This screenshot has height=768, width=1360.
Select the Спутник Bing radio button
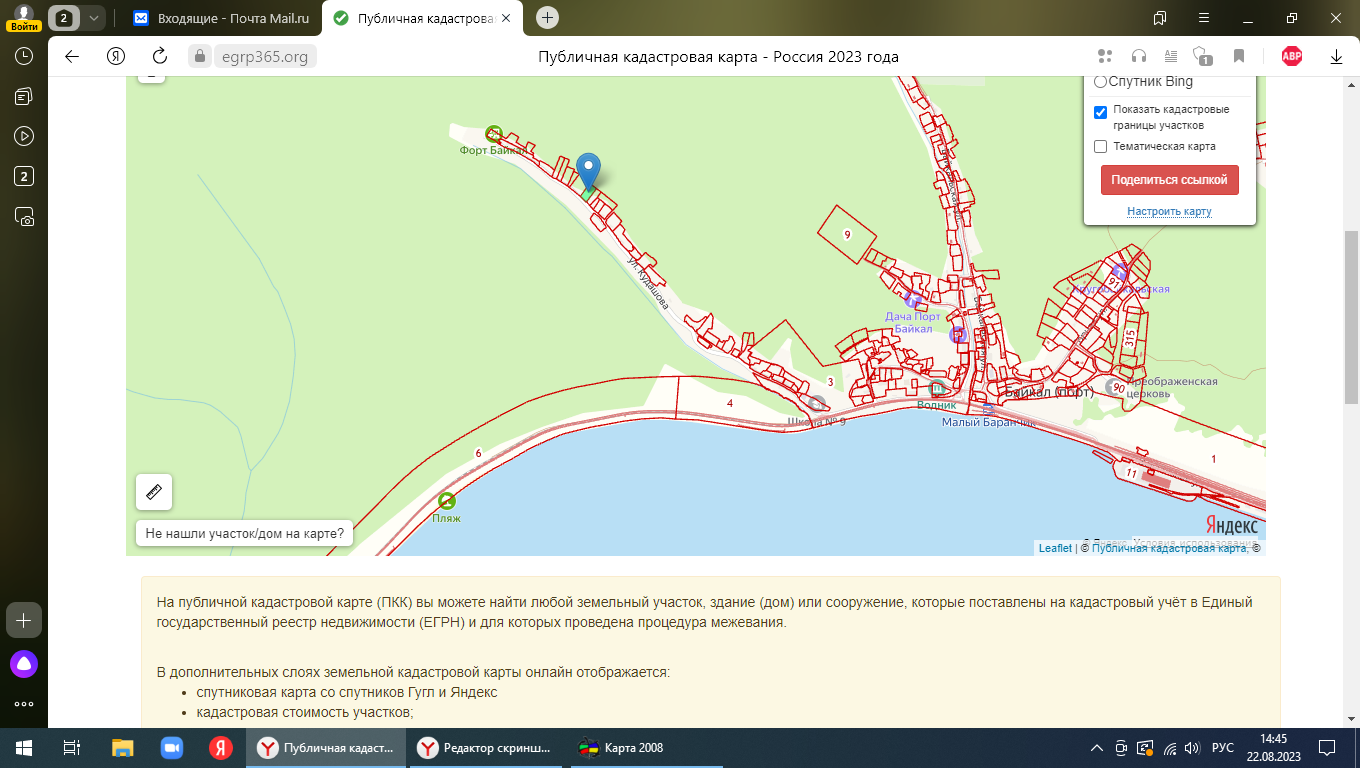[x=1100, y=82]
